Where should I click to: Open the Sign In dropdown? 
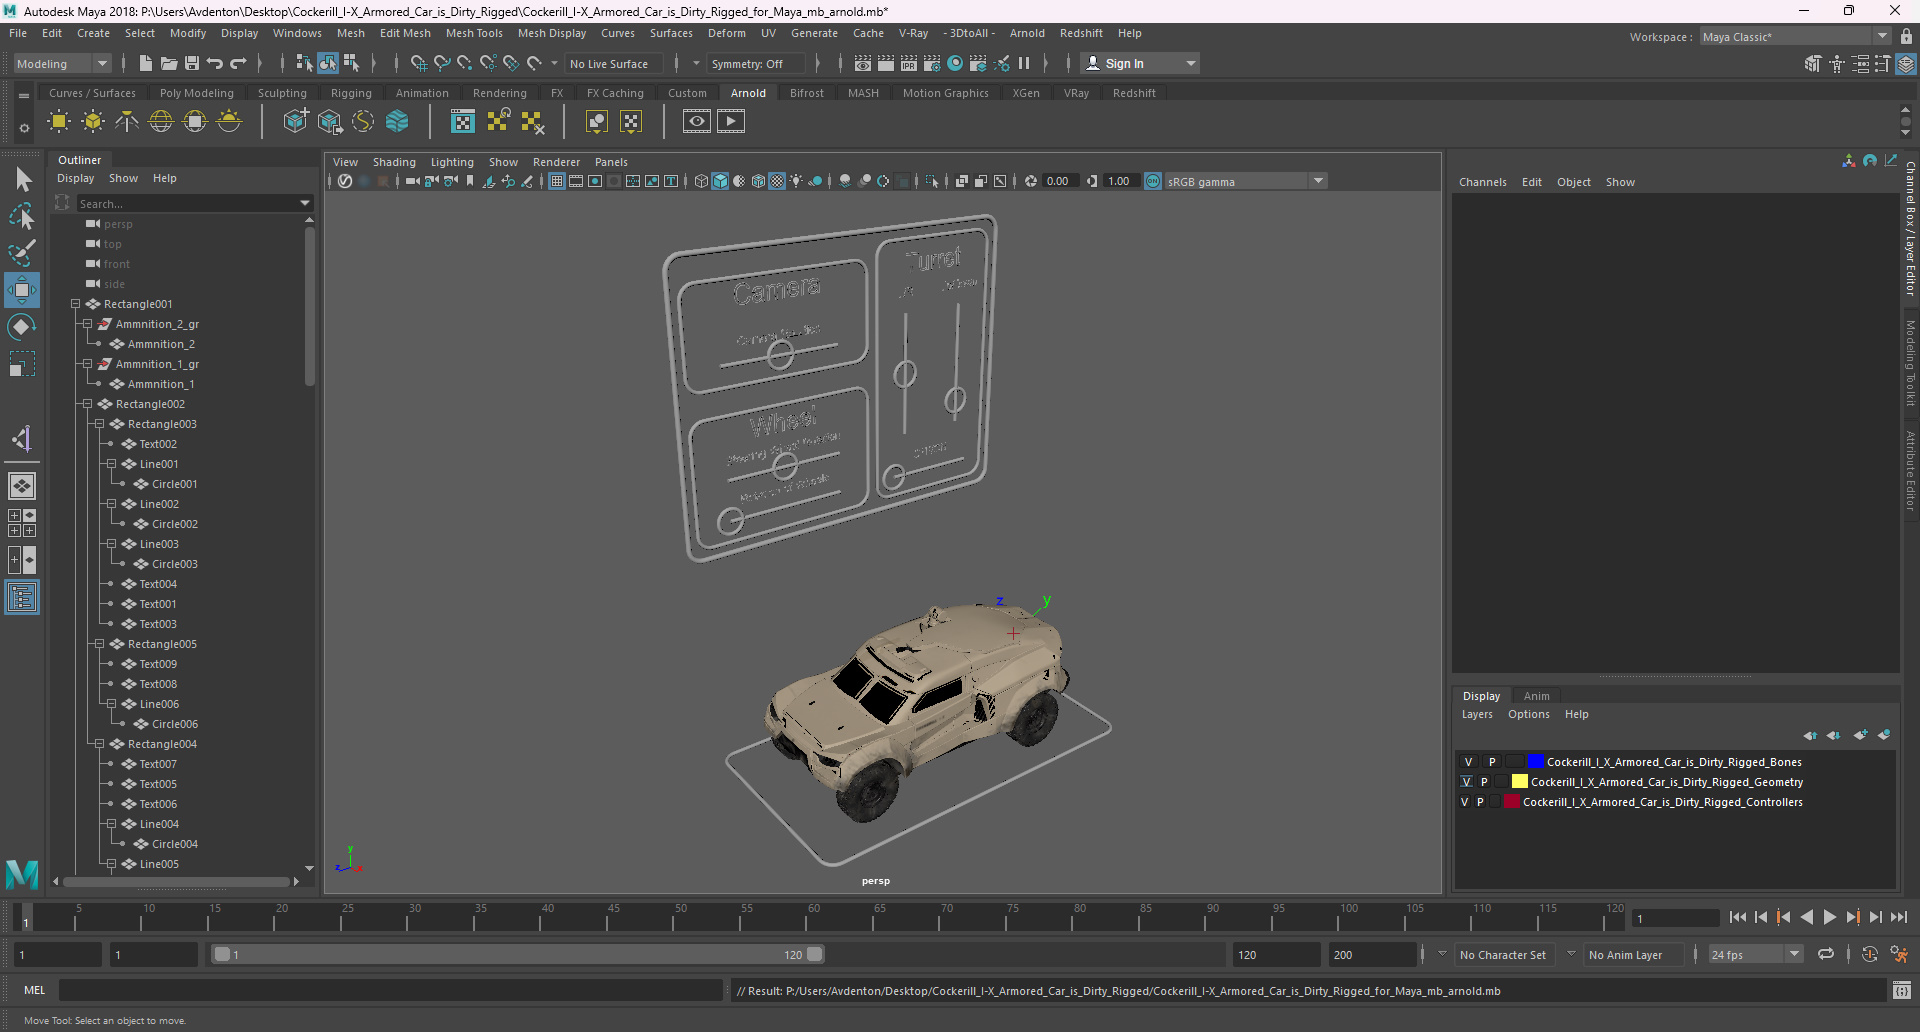[1141, 63]
